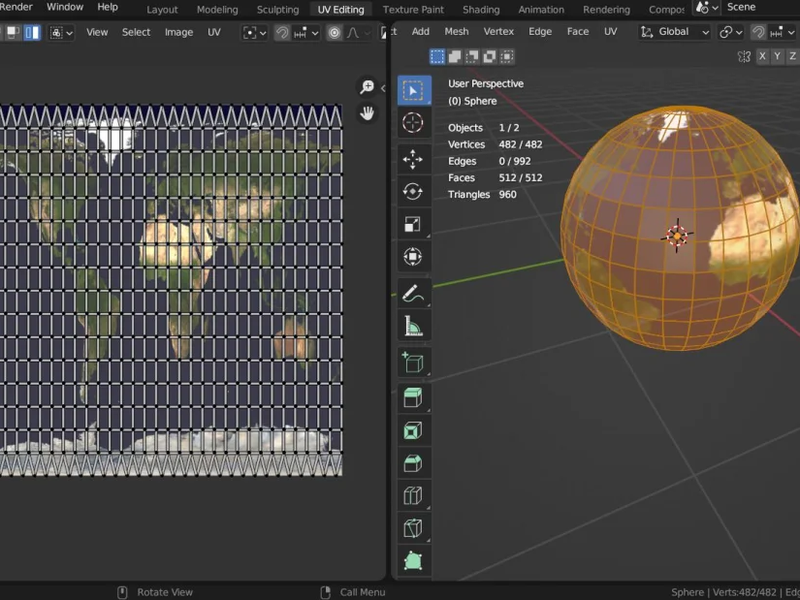Toggle snapping magnet in 3D viewport header
The height and width of the screenshot is (600, 800).
[x=758, y=32]
